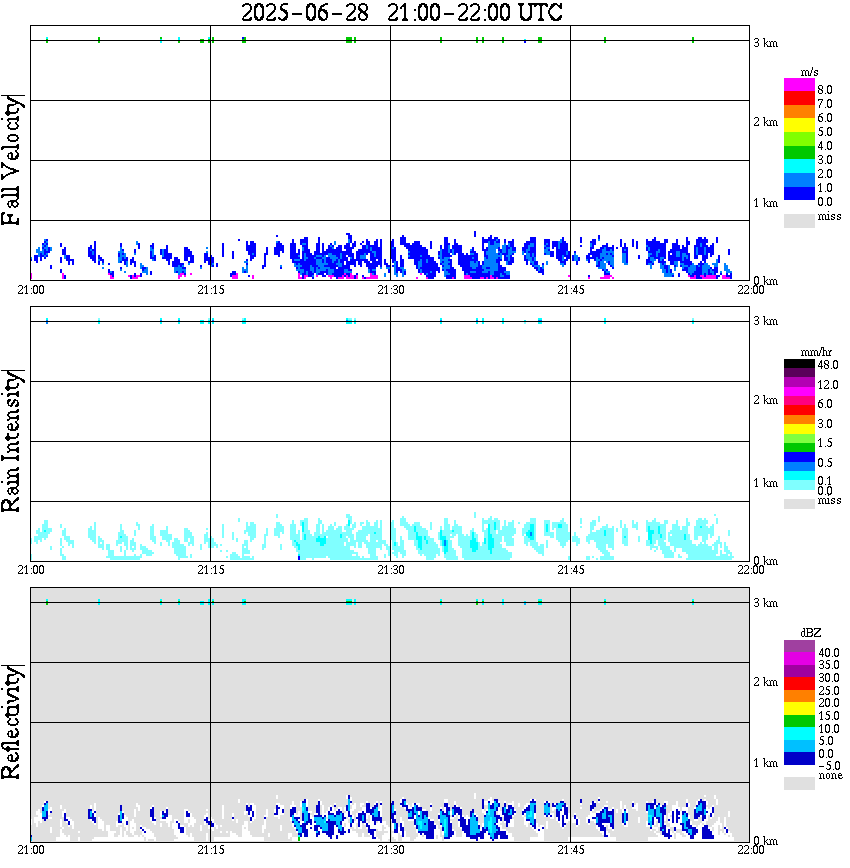Click the 2025-06-28 21:00-22:00 UTC title
This screenshot has height=868, width=850.
pyautogui.click(x=401, y=12)
